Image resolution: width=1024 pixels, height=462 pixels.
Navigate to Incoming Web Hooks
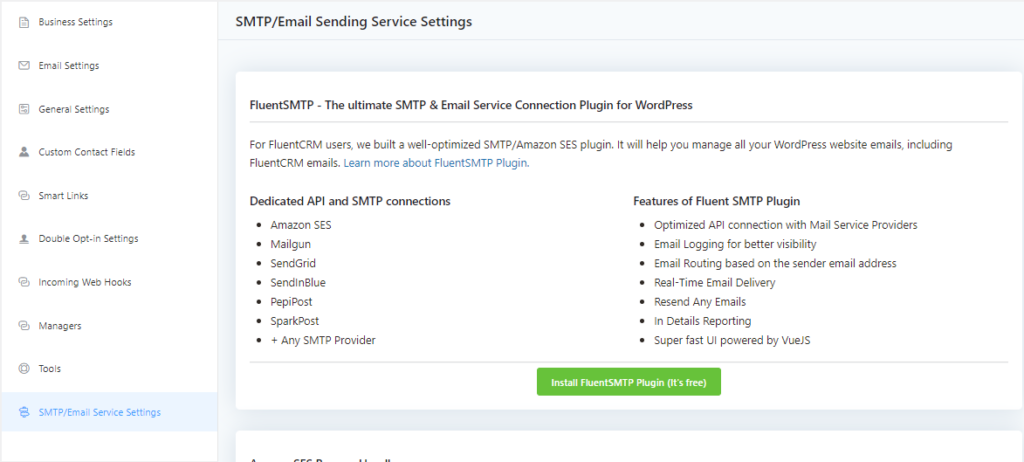pyautogui.click(x=108, y=282)
